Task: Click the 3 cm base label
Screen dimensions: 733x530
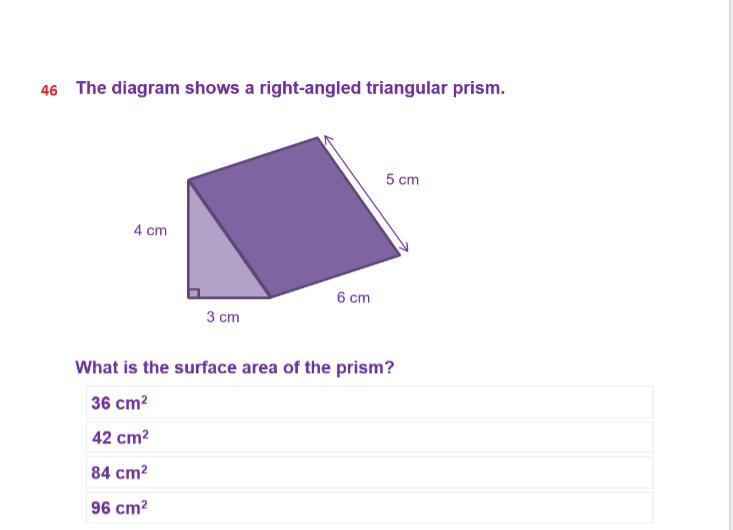Action: click(223, 317)
